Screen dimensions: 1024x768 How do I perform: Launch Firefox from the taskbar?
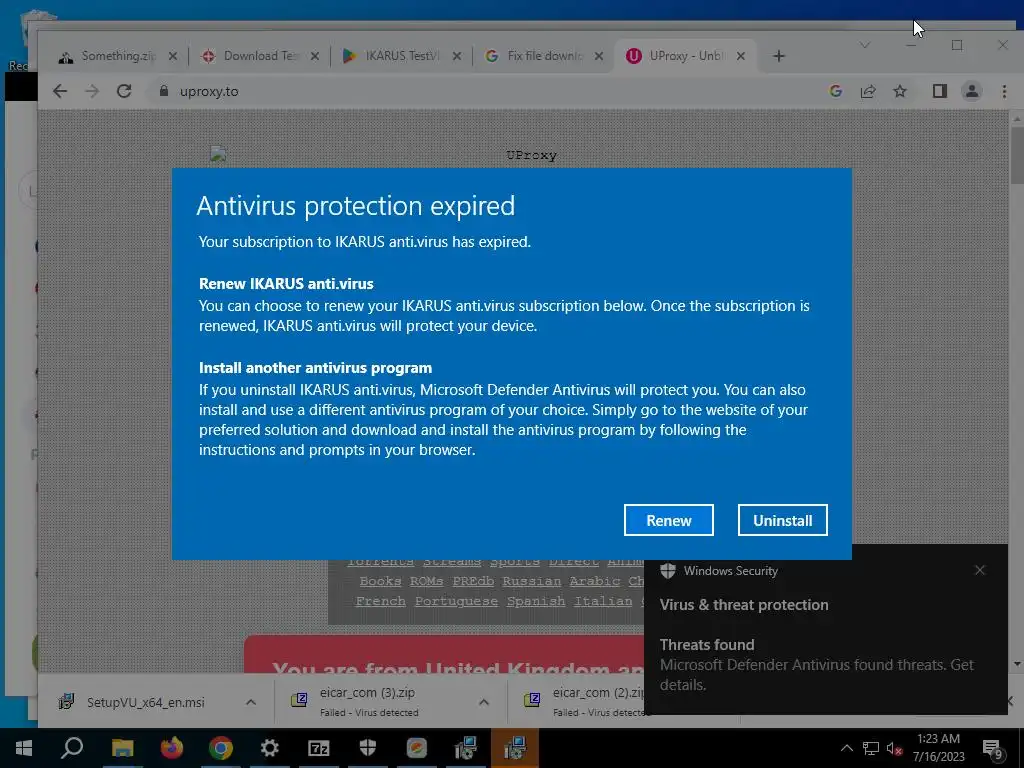click(172, 748)
